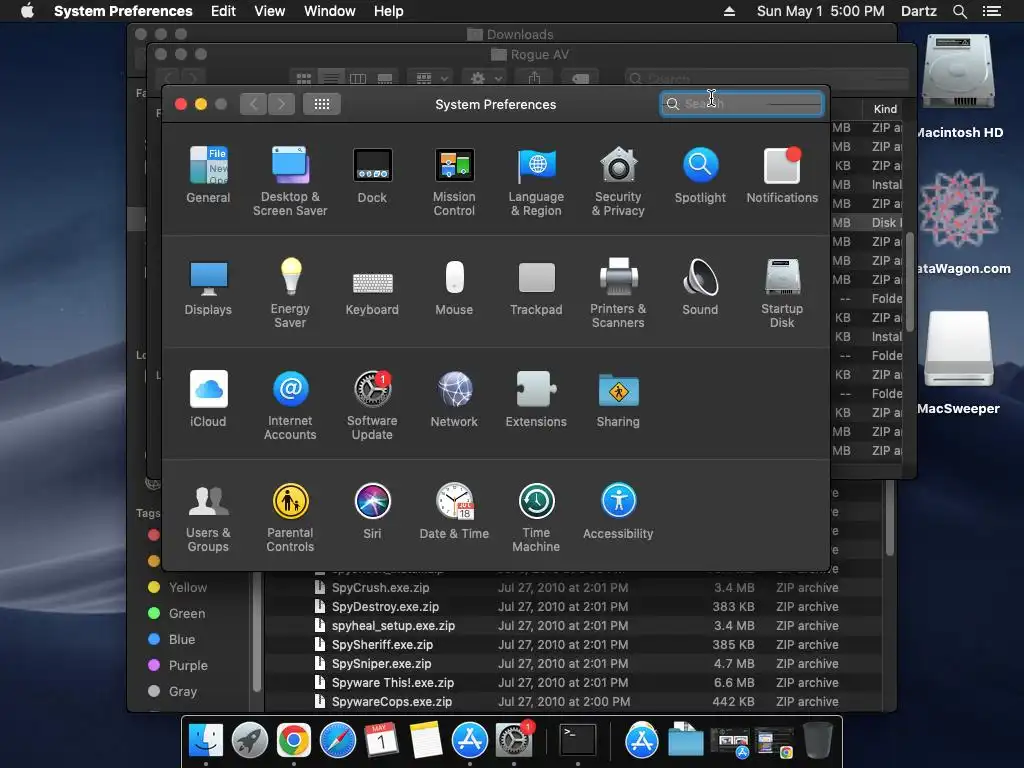Open Extensions preferences
The width and height of the screenshot is (1024, 768).
(536, 398)
